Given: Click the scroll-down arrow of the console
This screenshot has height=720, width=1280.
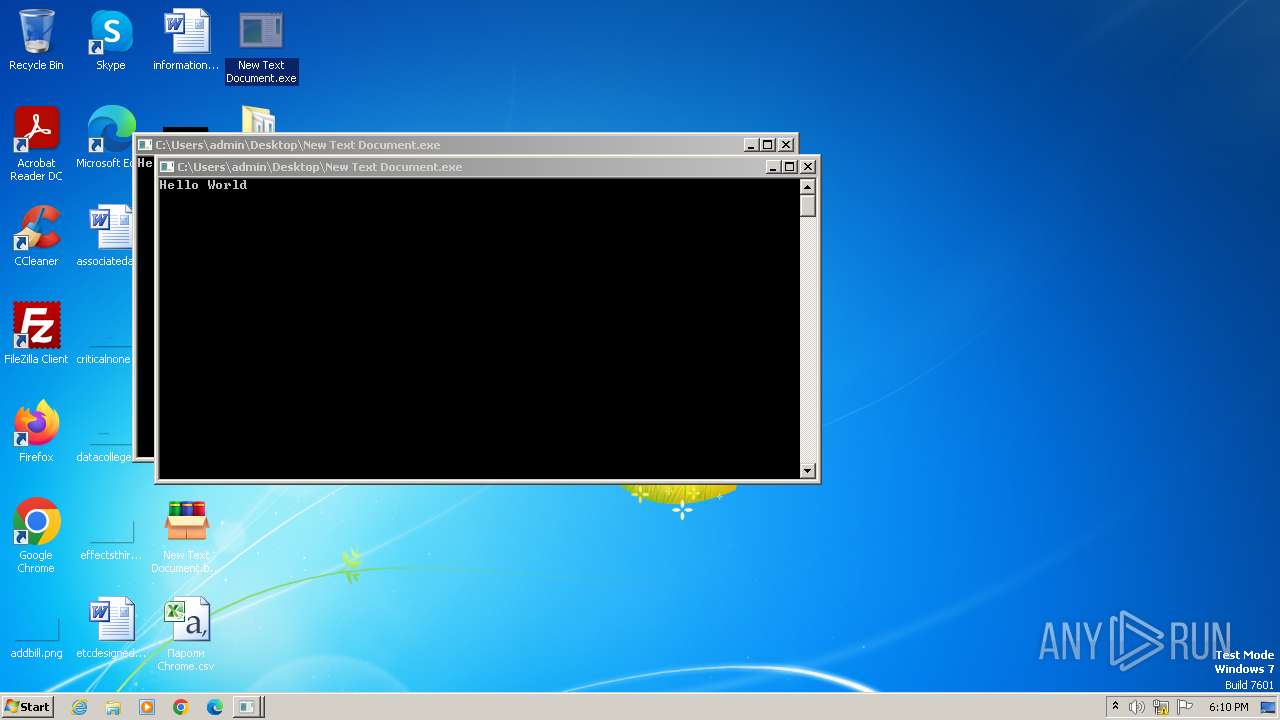Looking at the screenshot, I should pyautogui.click(x=808, y=471).
